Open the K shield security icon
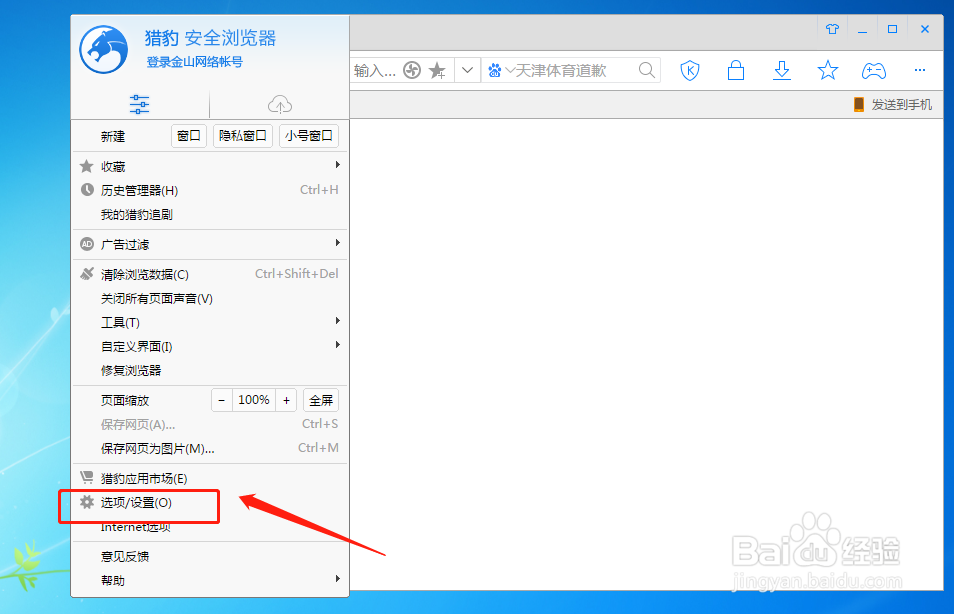The image size is (954, 614). click(x=689, y=71)
